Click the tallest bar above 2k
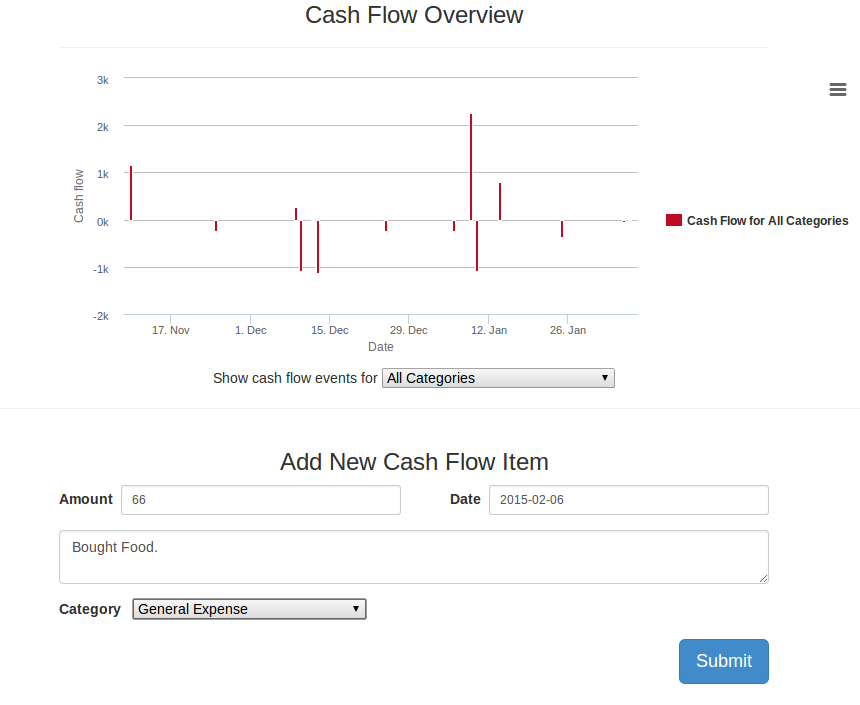The height and width of the screenshot is (705, 860). click(x=471, y=167)
